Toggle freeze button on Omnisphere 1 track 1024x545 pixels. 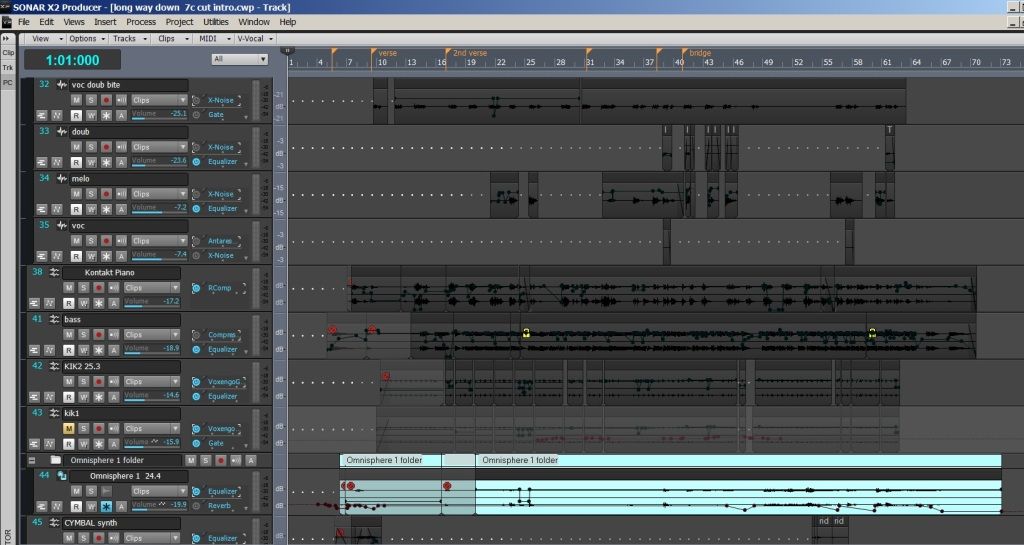click(106, 506)
